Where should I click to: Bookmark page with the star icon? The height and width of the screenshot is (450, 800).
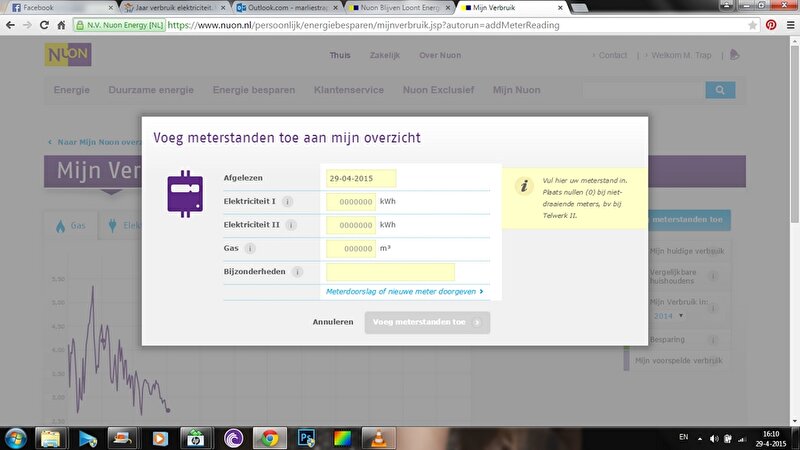(752, 25)
